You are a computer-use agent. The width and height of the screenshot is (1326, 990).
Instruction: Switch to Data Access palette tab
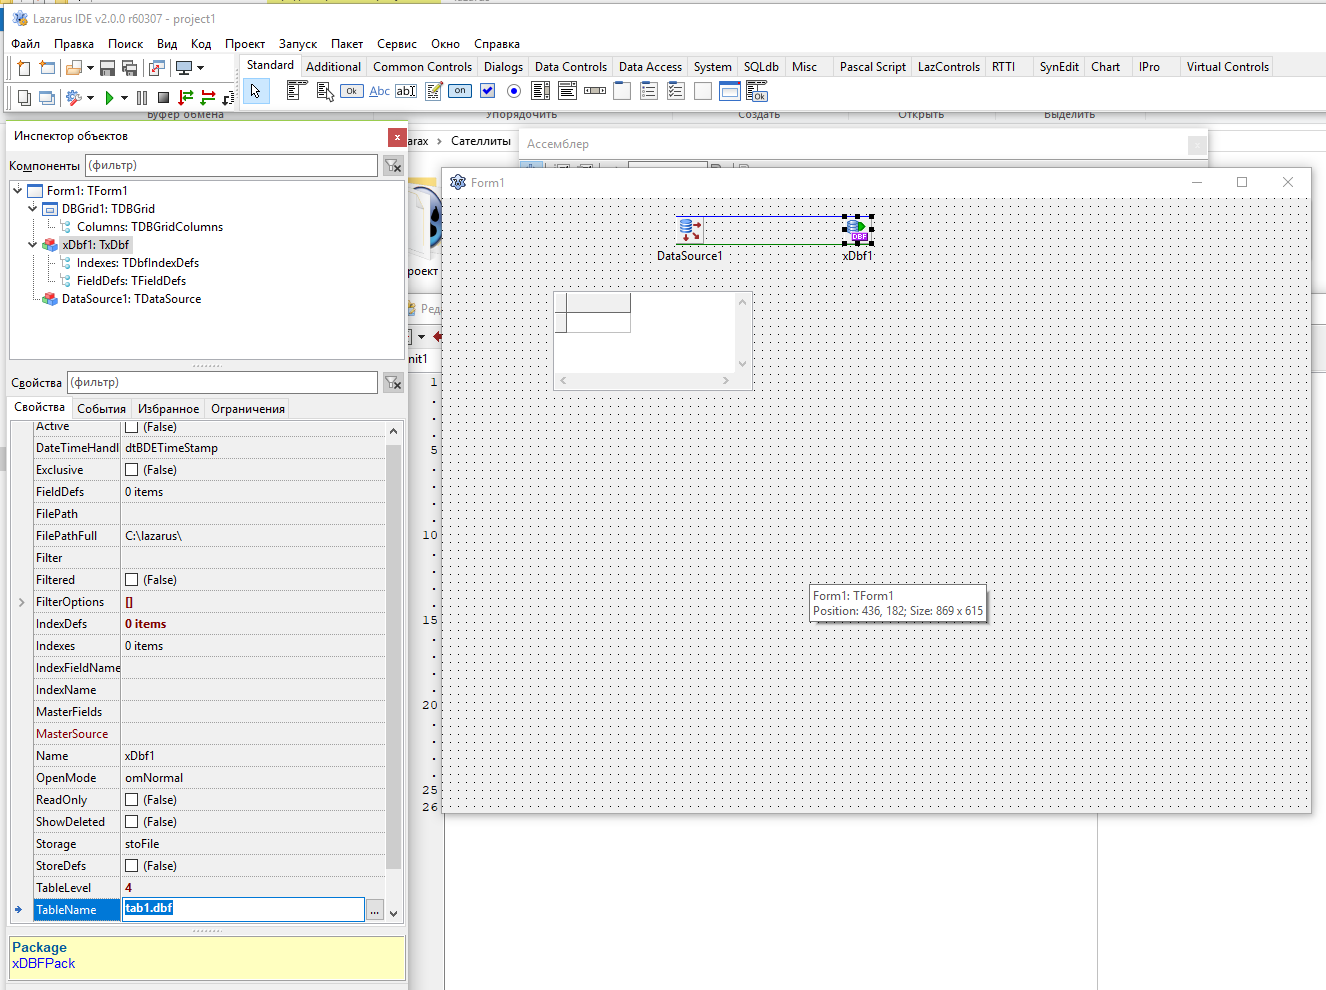[650, 67]
